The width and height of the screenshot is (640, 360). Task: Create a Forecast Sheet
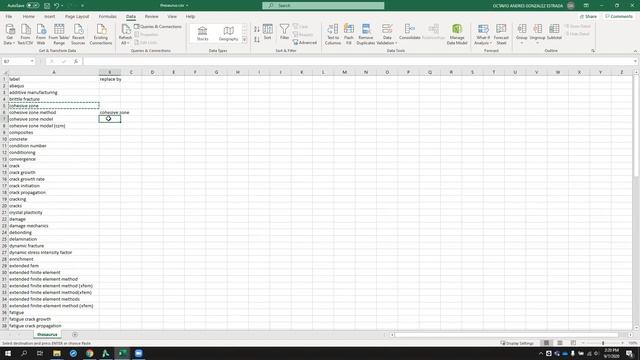501,34
